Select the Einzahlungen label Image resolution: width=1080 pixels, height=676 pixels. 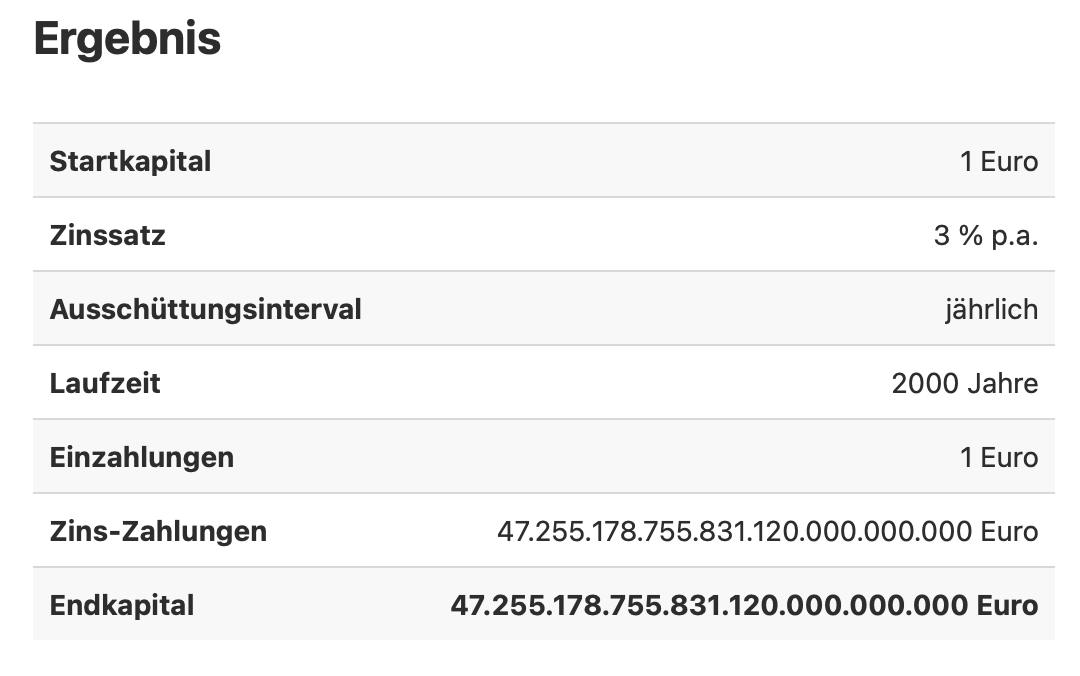tap(142, 458)
